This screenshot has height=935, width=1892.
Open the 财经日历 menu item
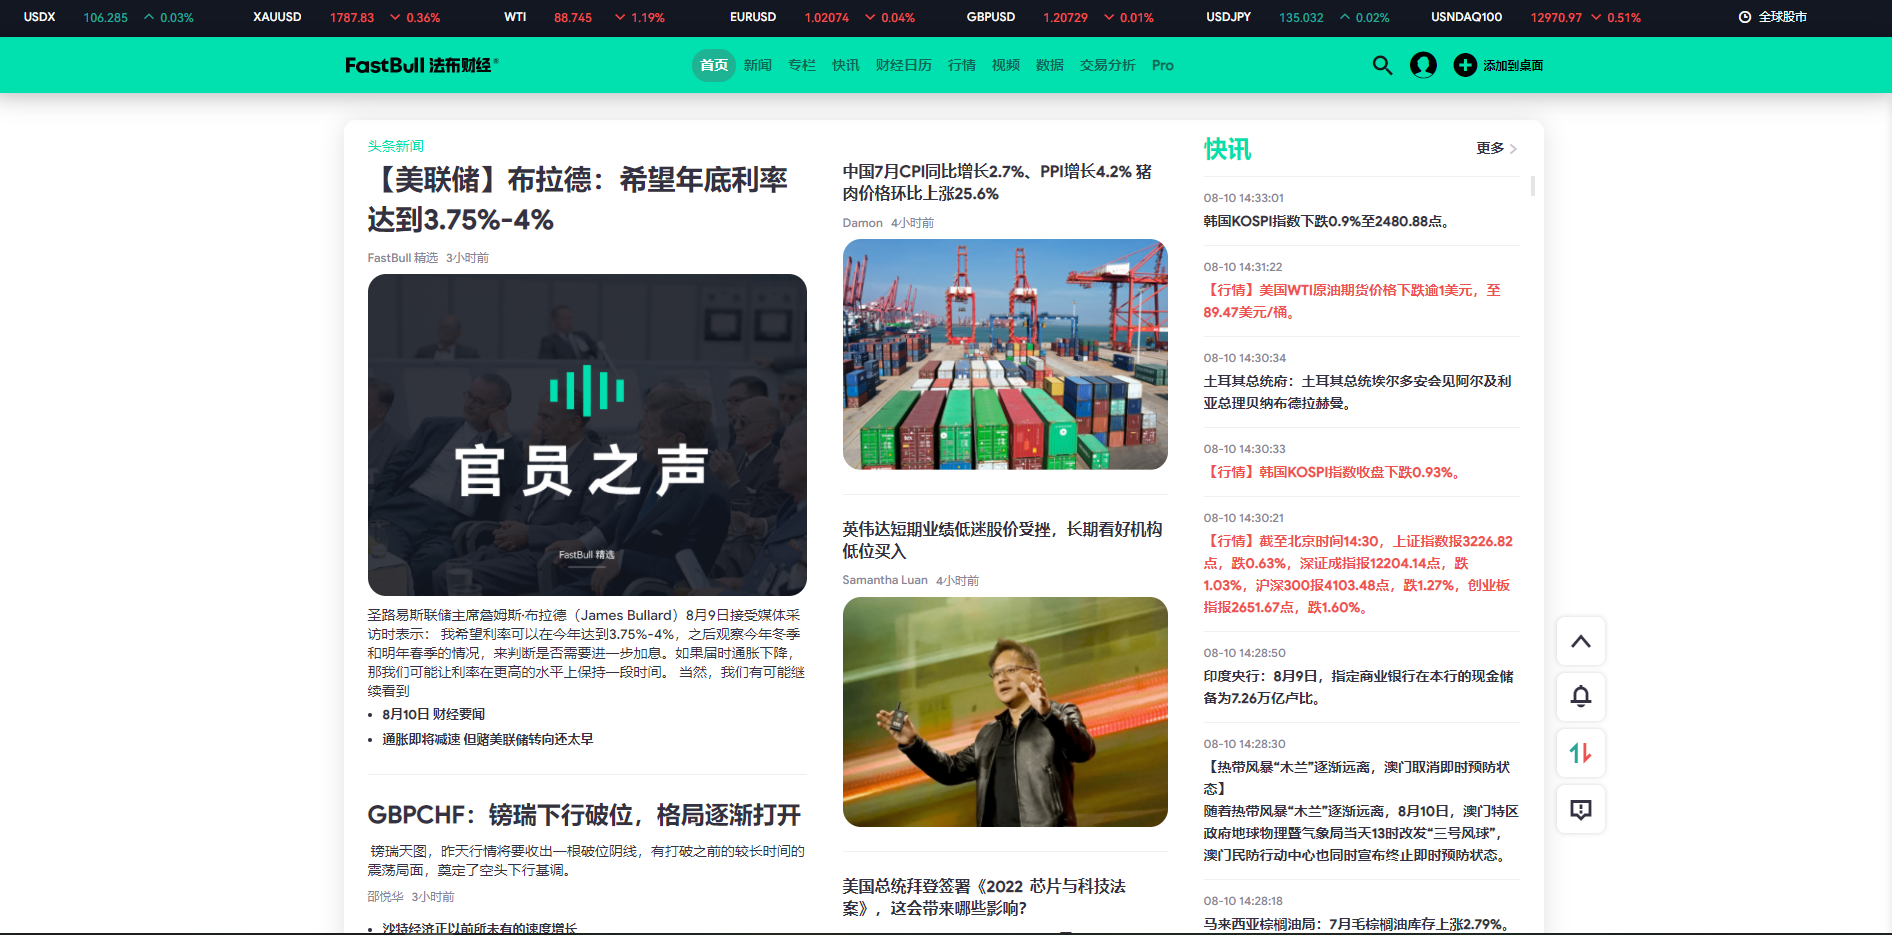903,65
